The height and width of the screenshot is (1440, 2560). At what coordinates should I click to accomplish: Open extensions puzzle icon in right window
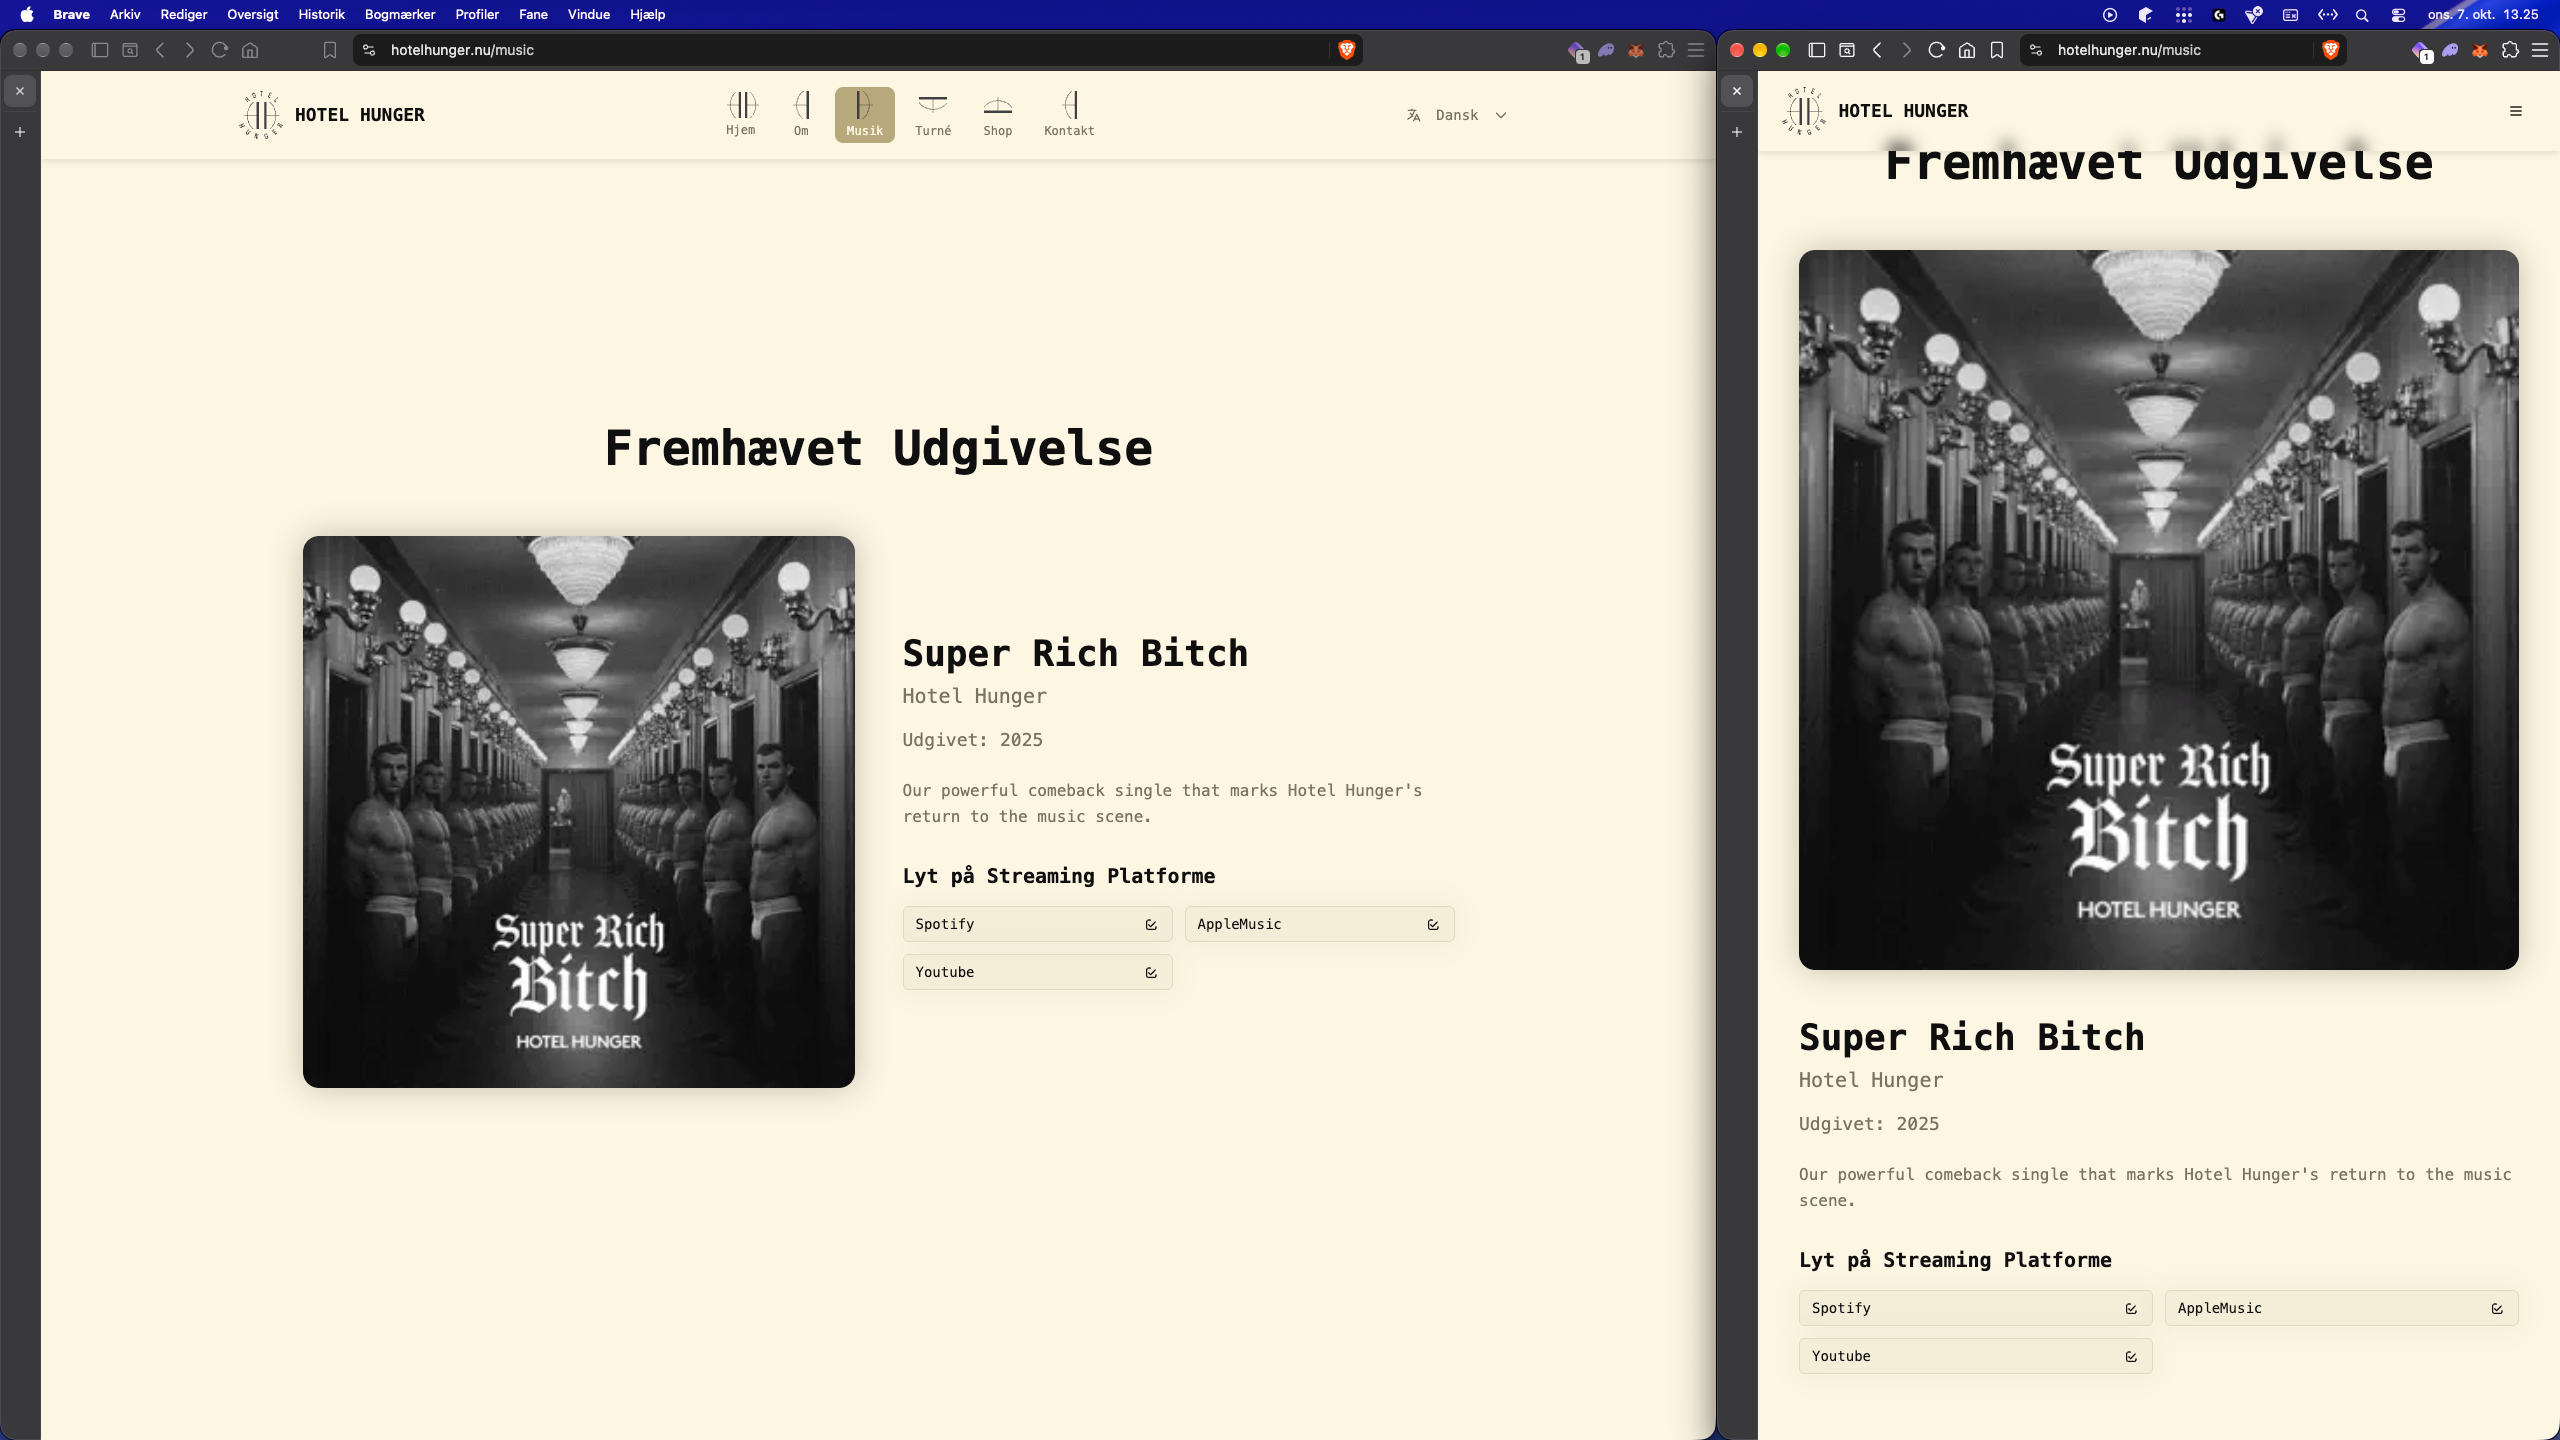(x=2510, y=50)
